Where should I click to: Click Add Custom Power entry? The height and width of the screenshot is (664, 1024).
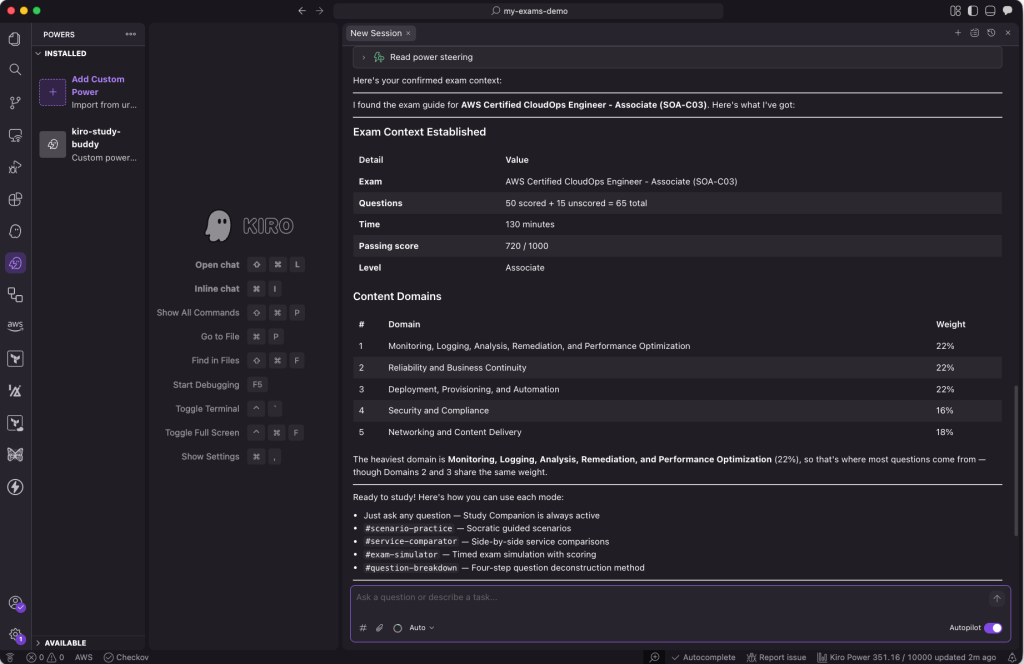click(89, 92)
